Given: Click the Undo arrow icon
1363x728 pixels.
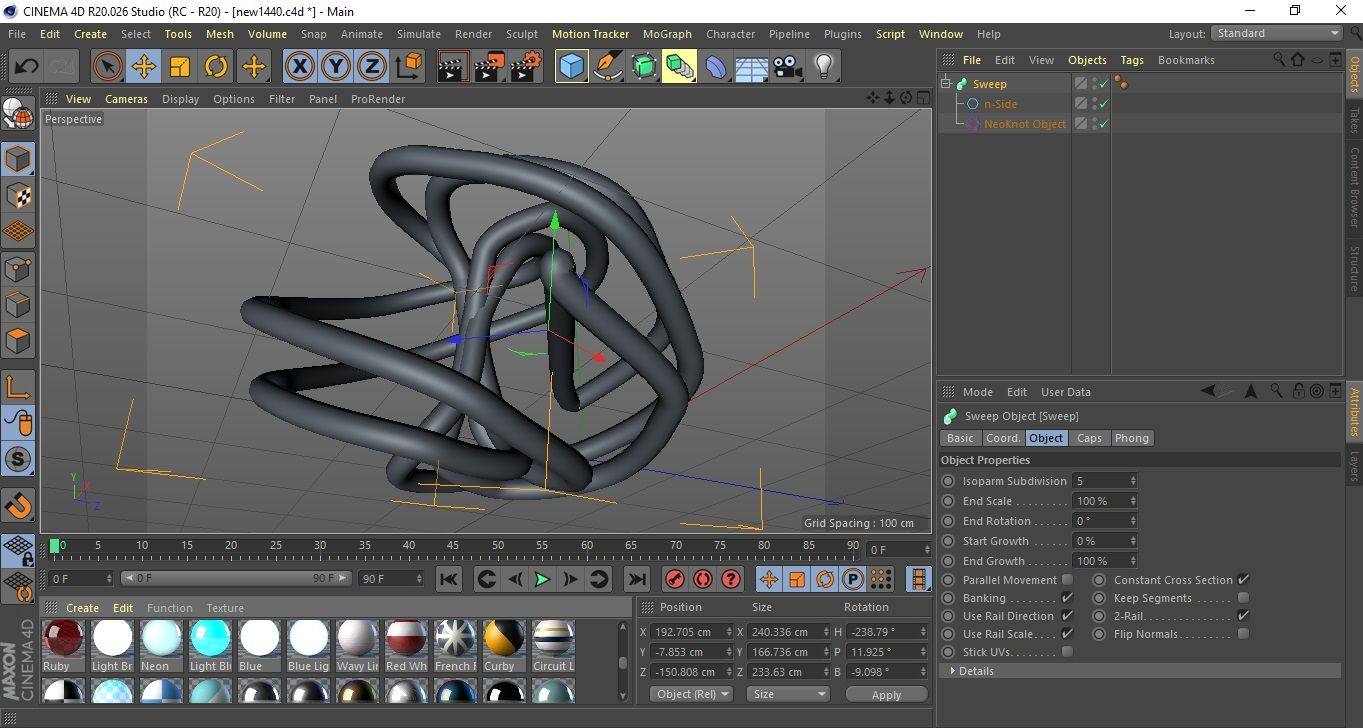Looking at the screenshot, I should point(27,67).
